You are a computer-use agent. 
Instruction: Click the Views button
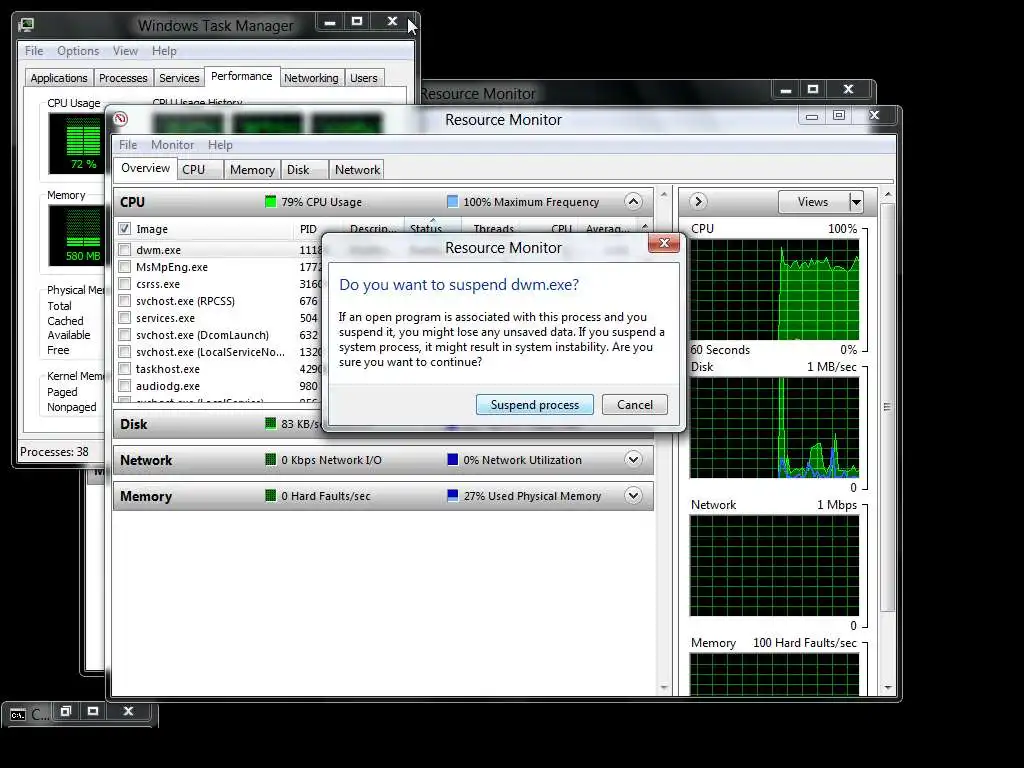[814, 202]
